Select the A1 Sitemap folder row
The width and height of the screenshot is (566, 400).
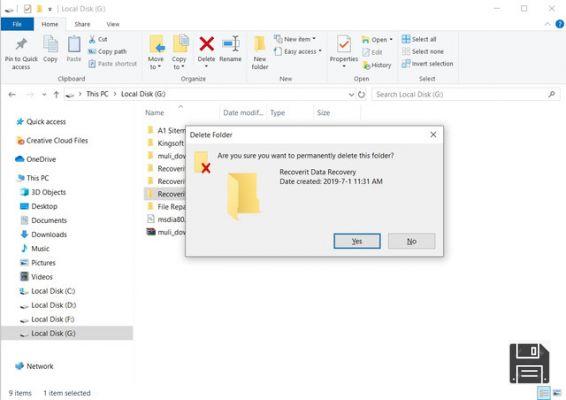pyautogui.click(x=165, y=131)
